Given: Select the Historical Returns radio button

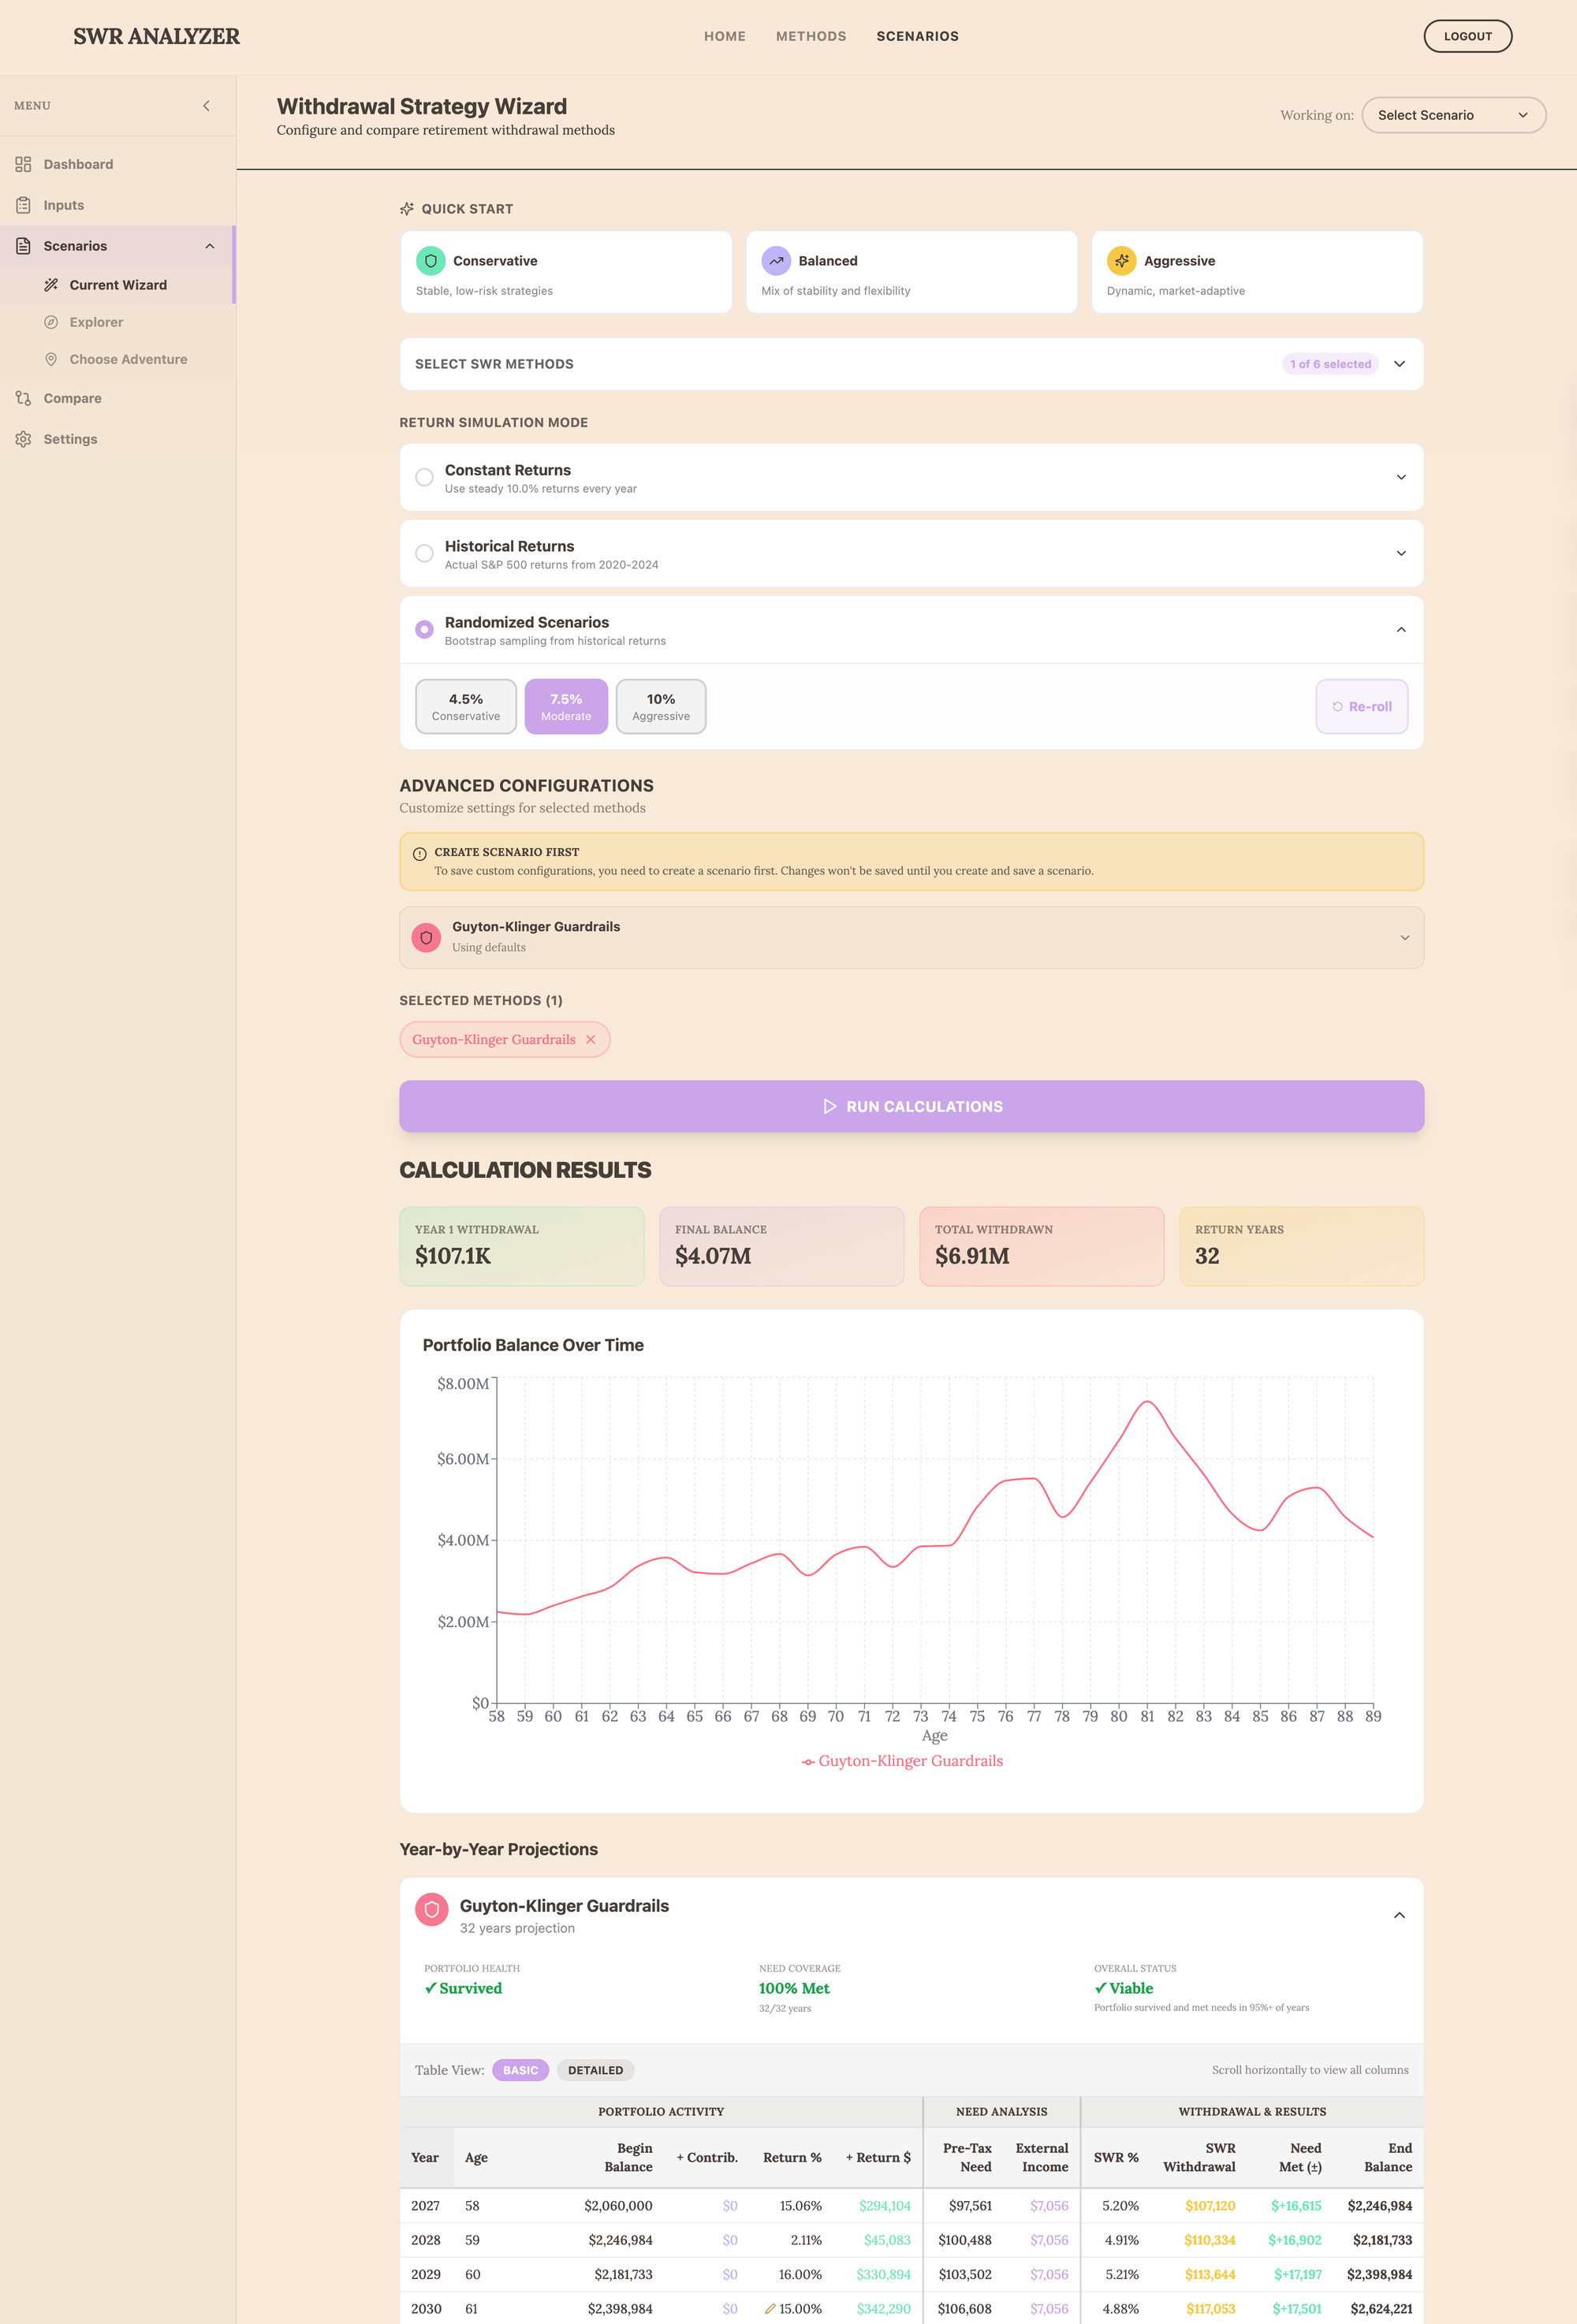Looking at the screenshot, I should (x=424, y=553).
